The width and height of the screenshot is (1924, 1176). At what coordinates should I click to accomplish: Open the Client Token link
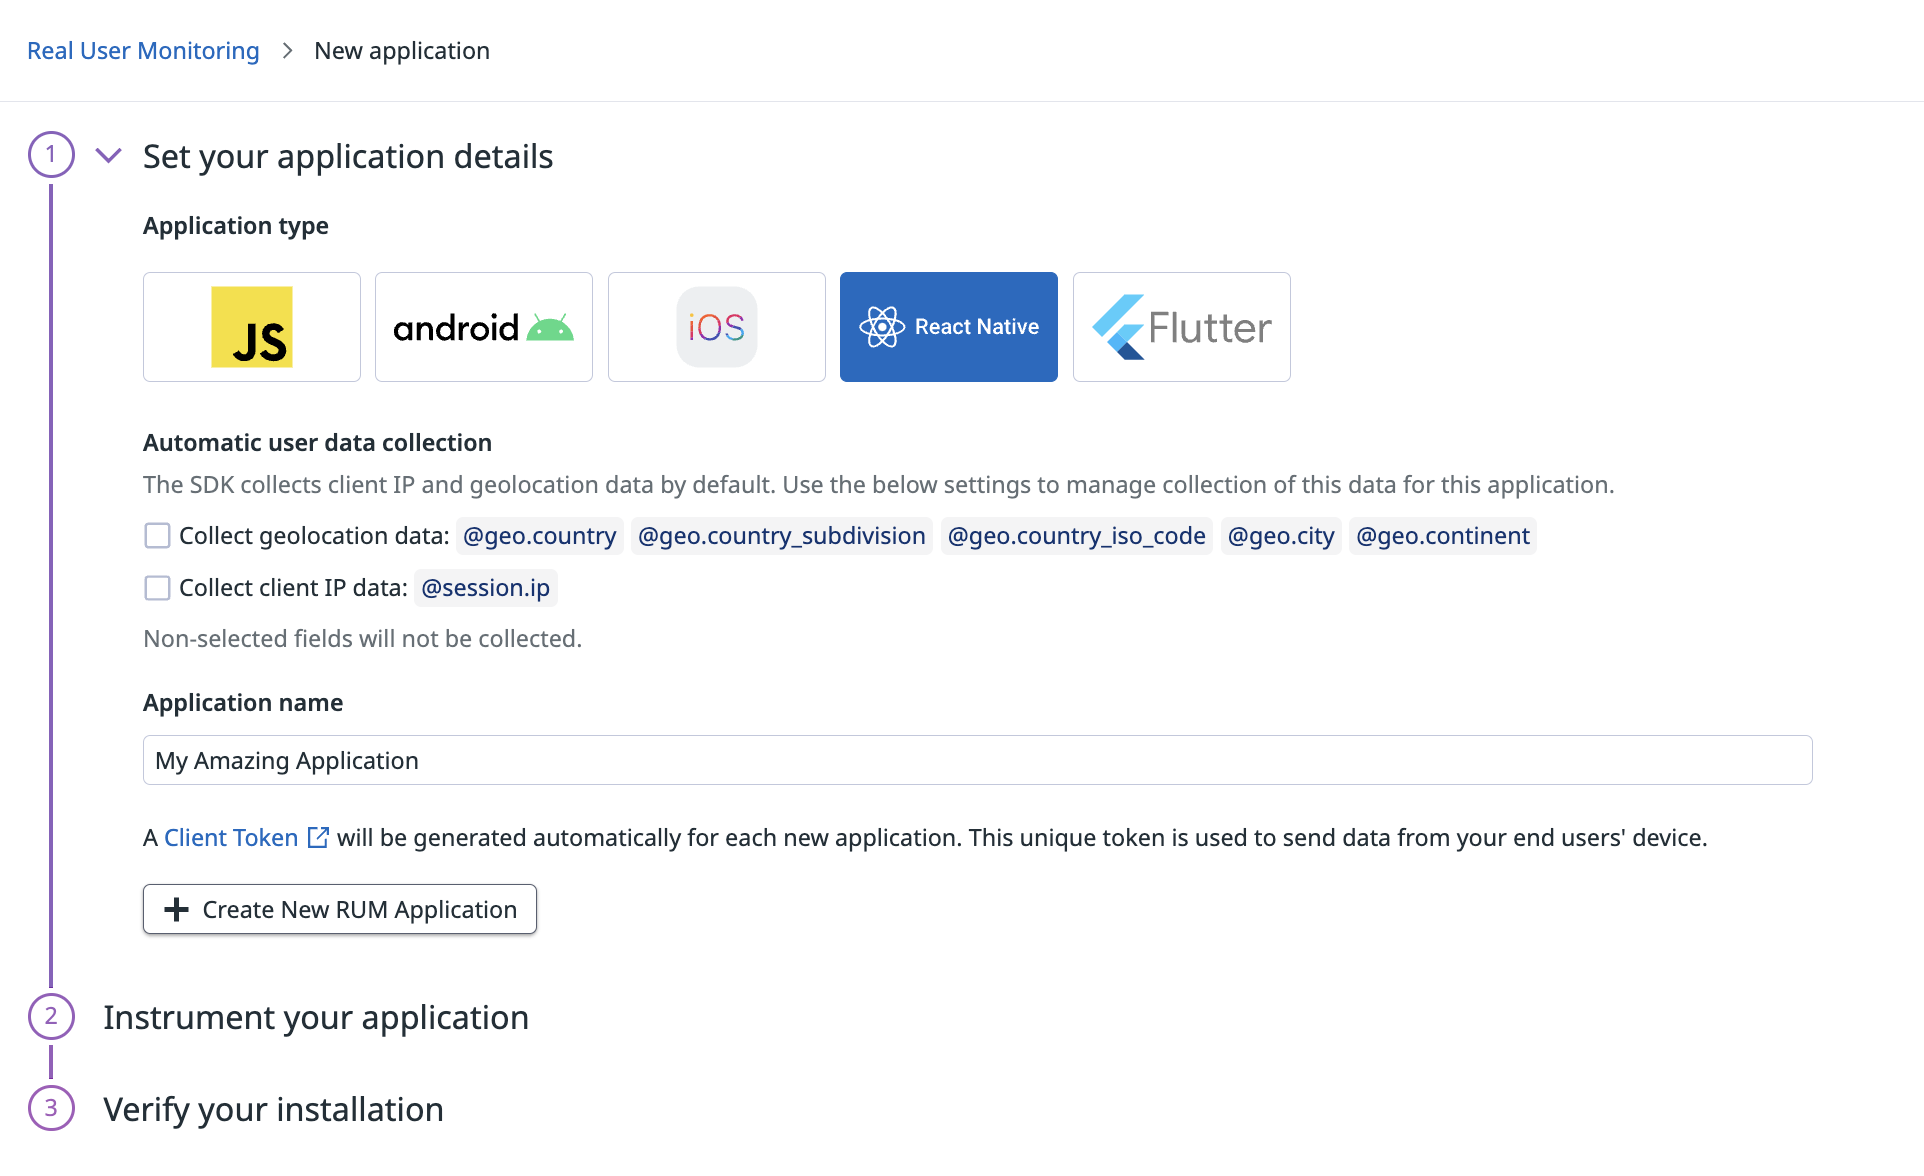[231, 837]
